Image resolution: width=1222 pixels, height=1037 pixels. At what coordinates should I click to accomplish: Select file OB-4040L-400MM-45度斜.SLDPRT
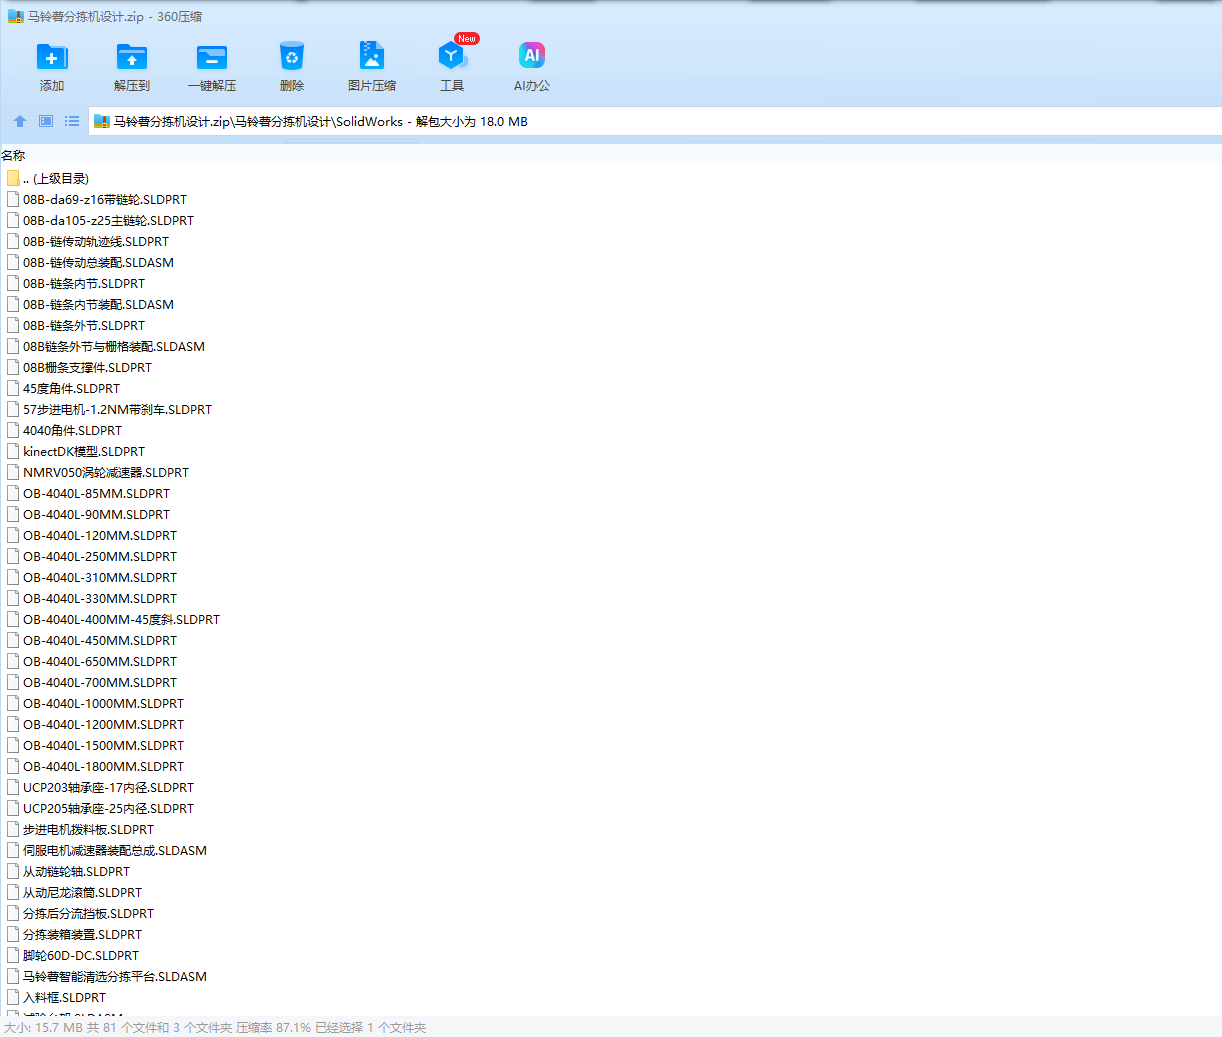pos(122,620)
